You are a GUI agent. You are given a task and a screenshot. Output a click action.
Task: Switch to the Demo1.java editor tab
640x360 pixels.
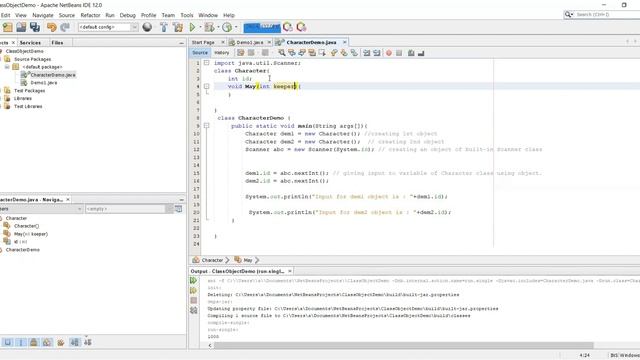coord(250,42)
